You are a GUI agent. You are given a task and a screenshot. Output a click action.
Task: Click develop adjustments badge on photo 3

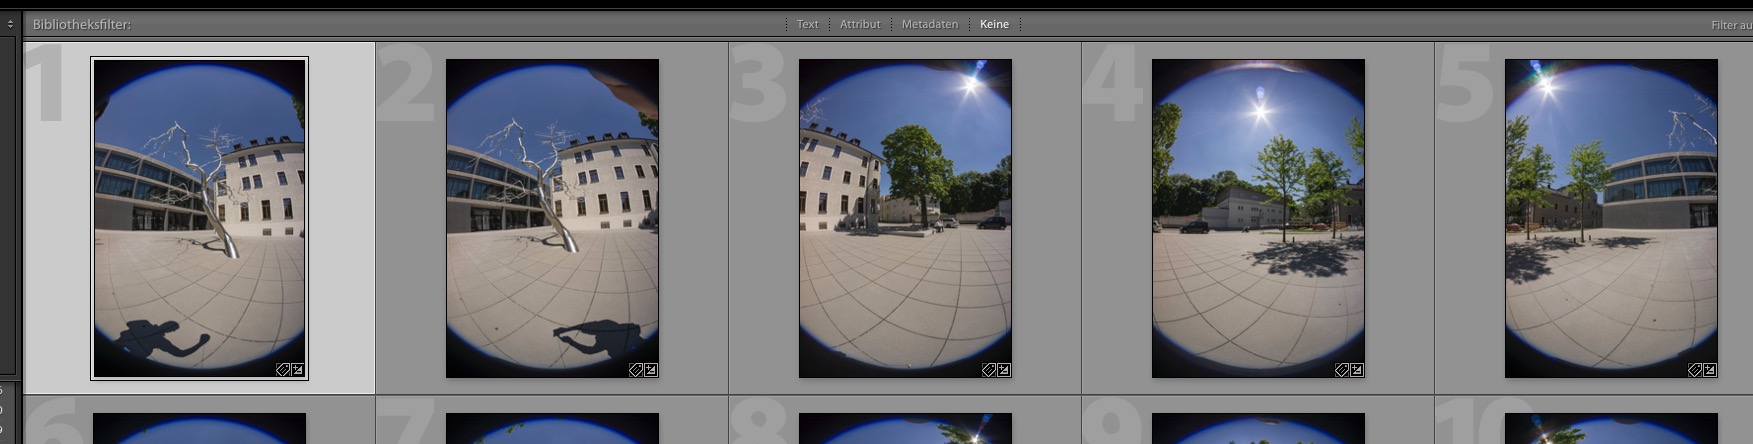tap(1004, 370)
